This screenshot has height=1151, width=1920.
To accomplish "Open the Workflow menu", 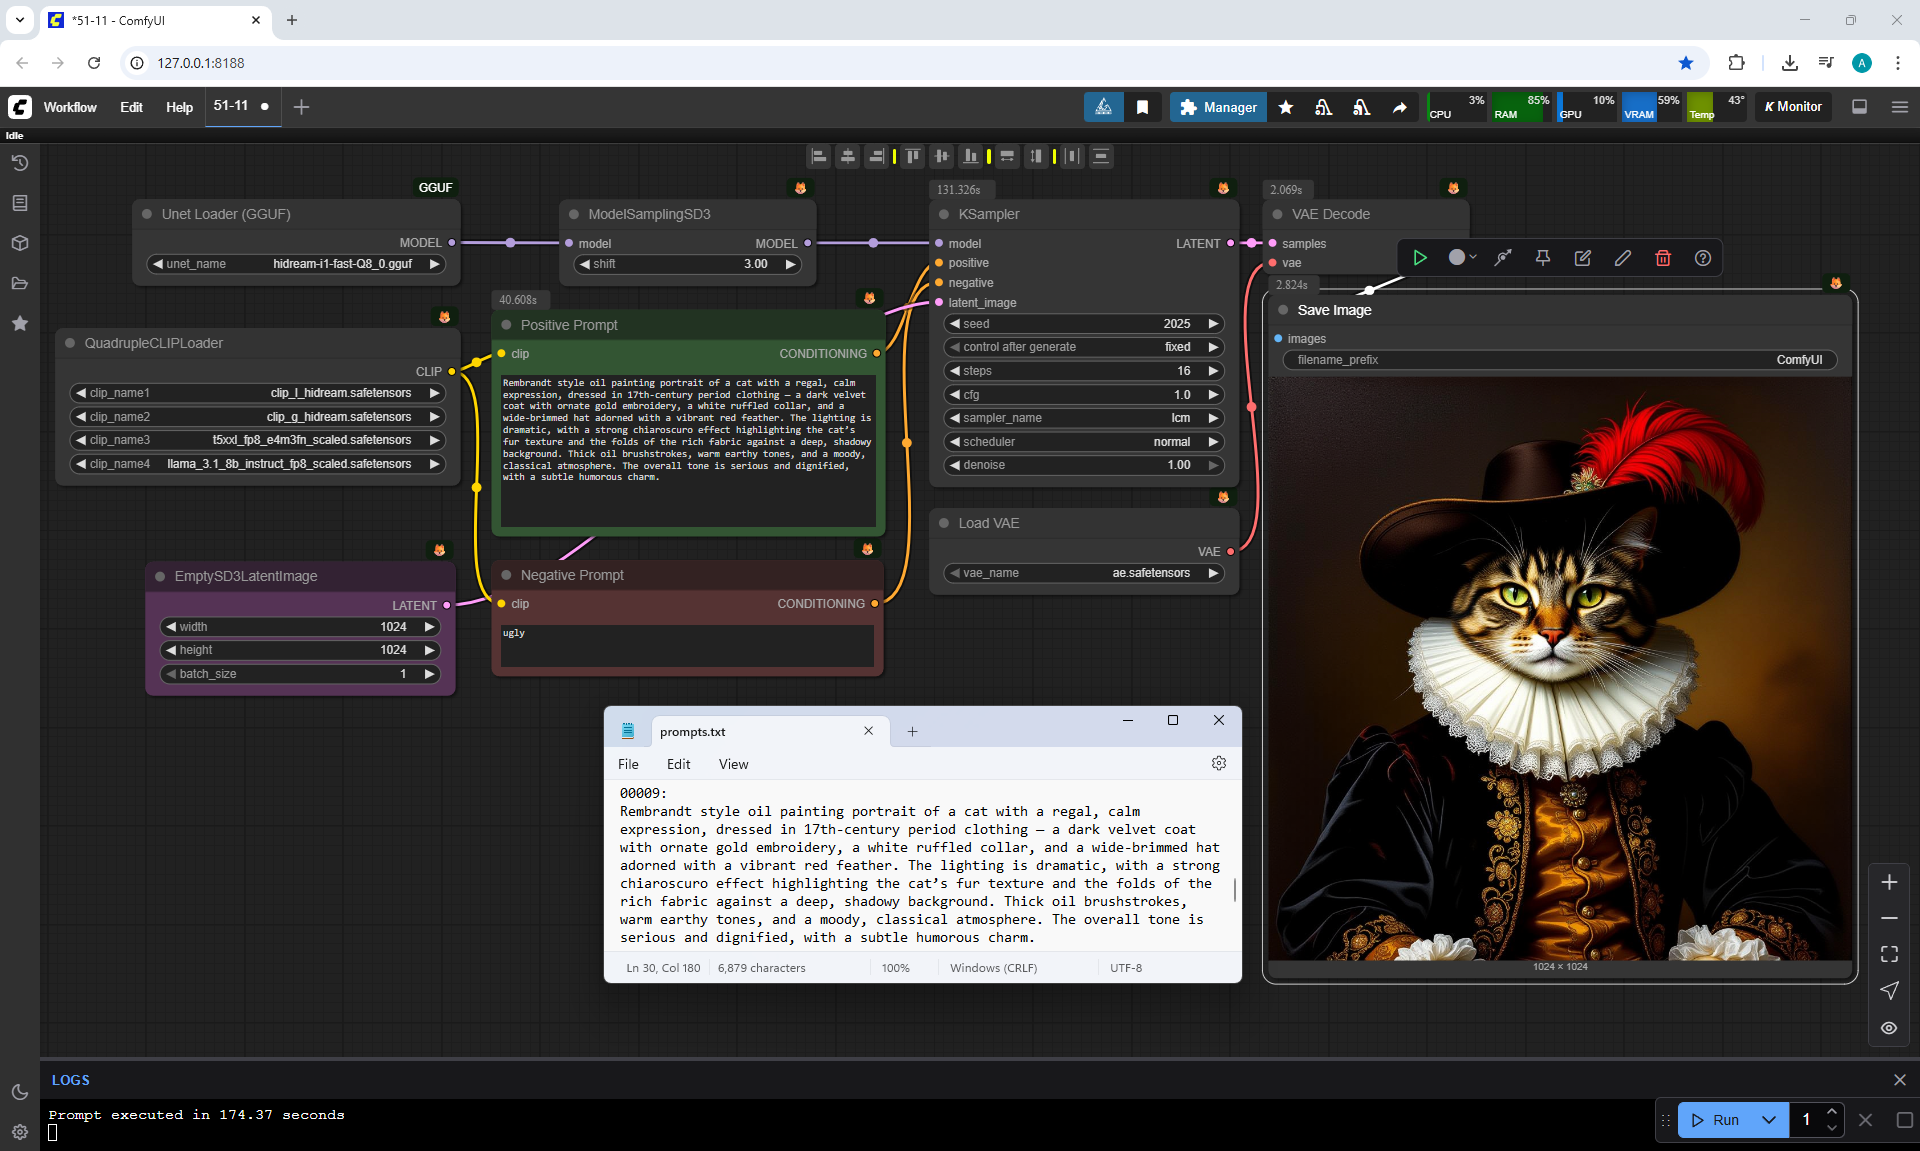I will [70, 107].
